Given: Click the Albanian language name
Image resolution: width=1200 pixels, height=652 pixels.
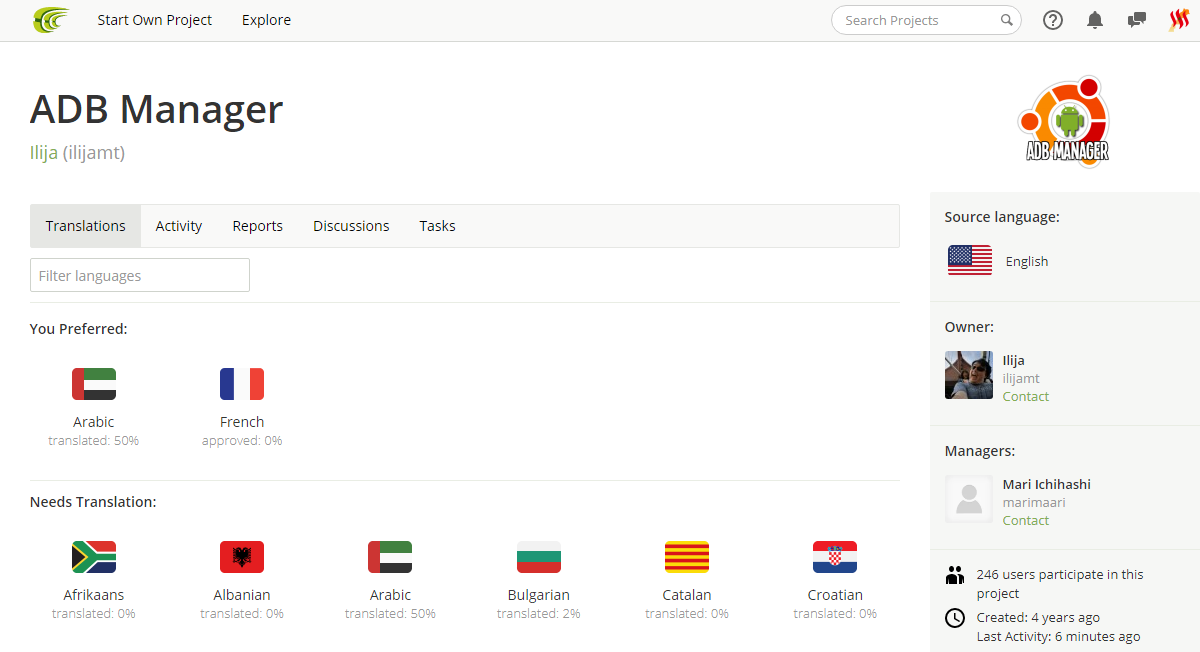Looking at the screenshot, I should pos(242,595).
